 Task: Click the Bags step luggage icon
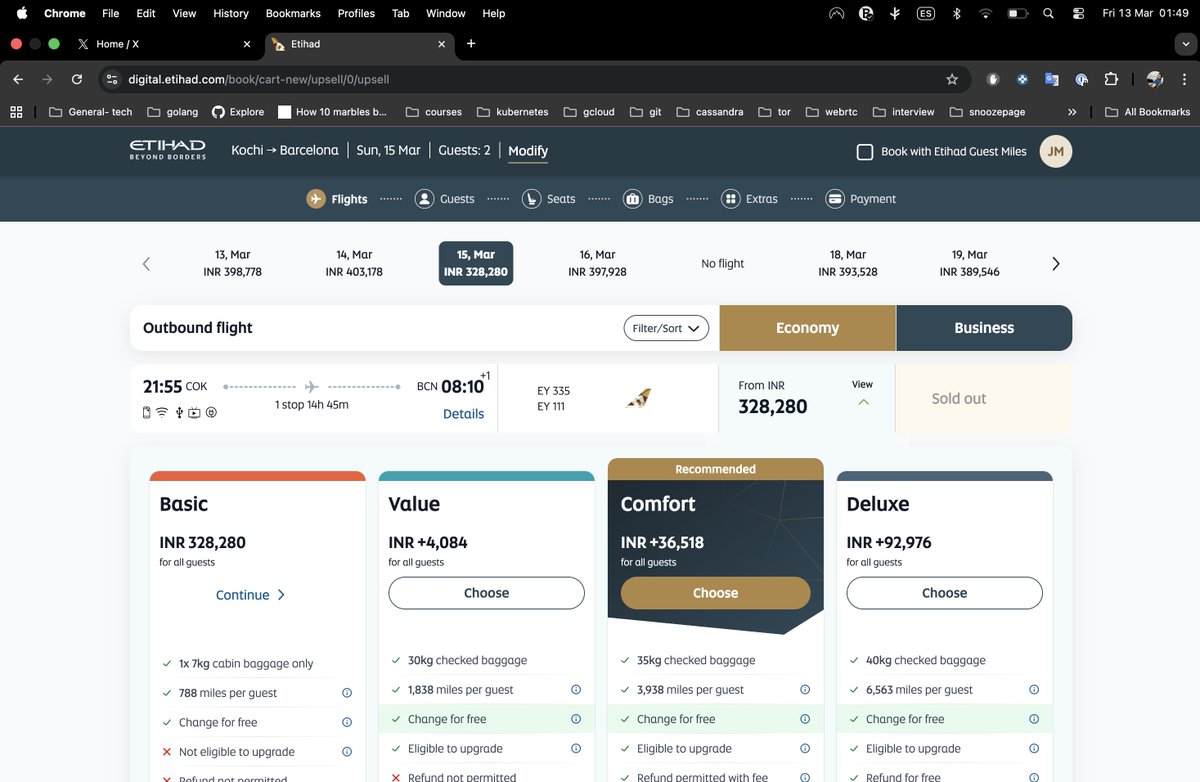coord(633,199)
